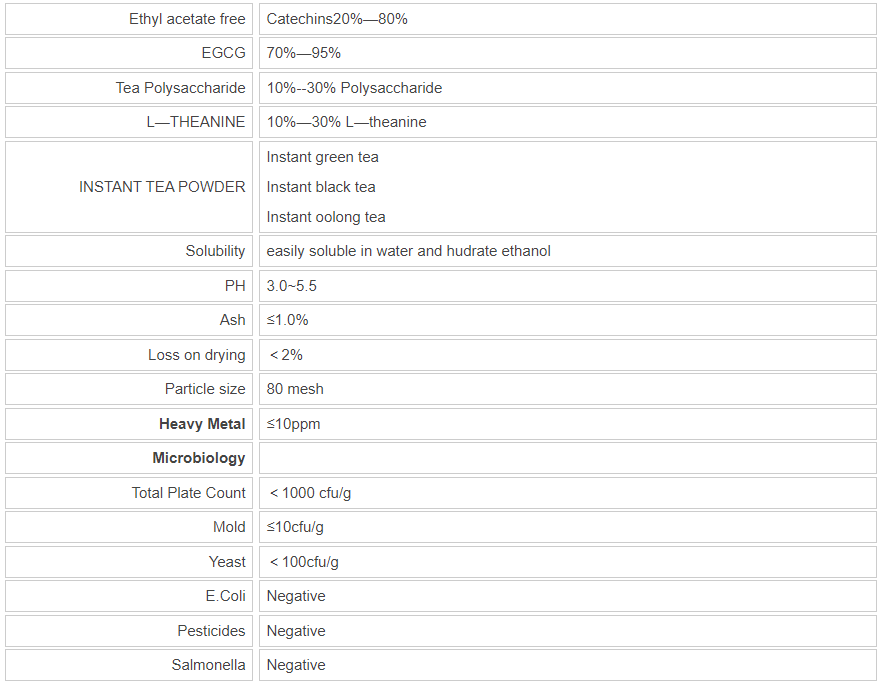Viewport: 884px width, 685px height.
Task: Select the "INSTANT TEA POWDER" label
Action: [162, 187]
